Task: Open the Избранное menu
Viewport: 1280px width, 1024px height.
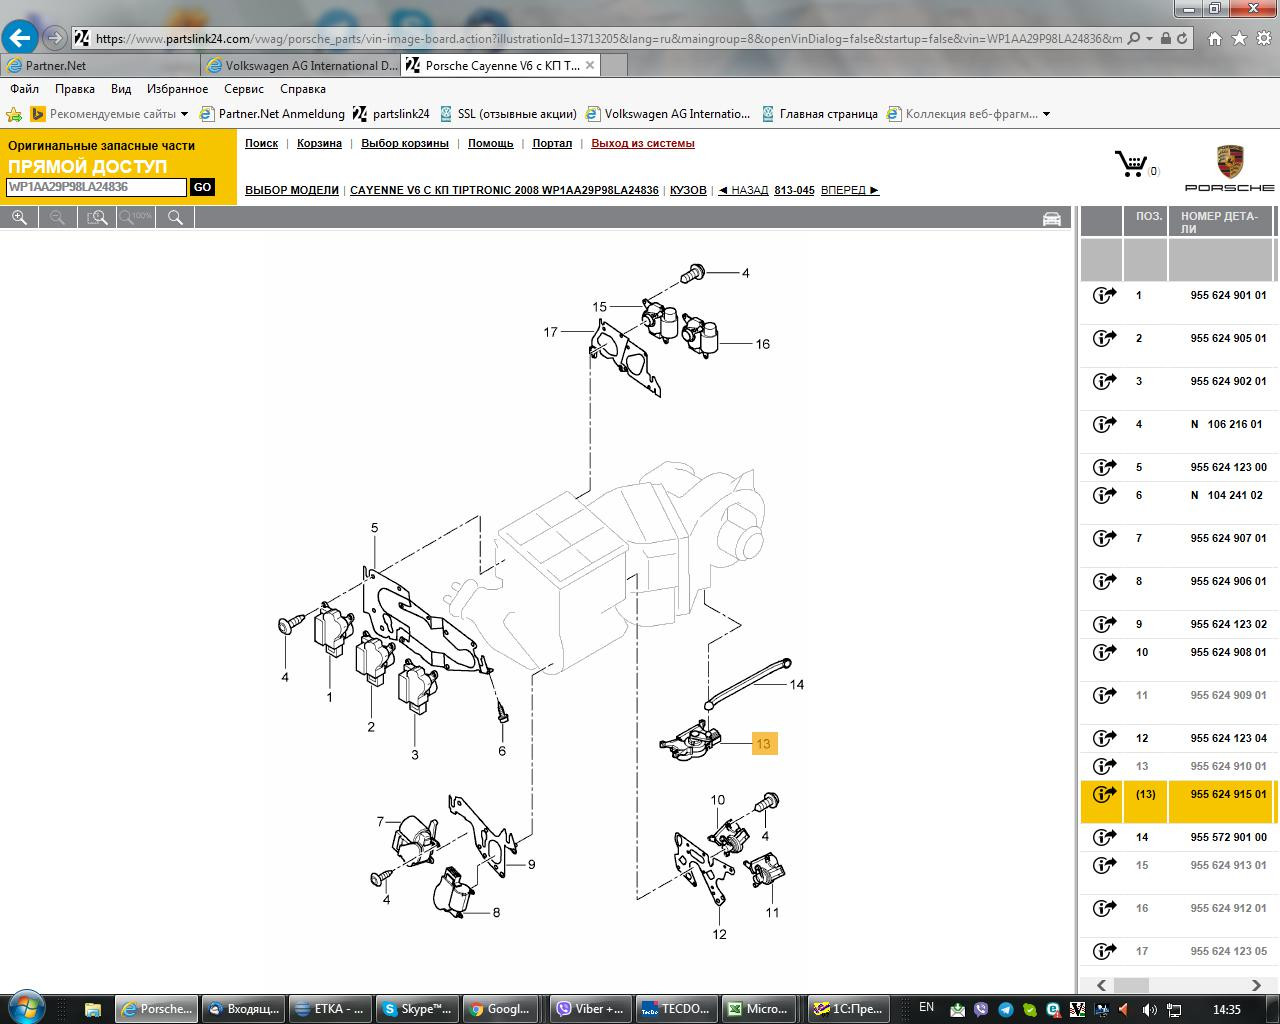Action: coord(177,89)
